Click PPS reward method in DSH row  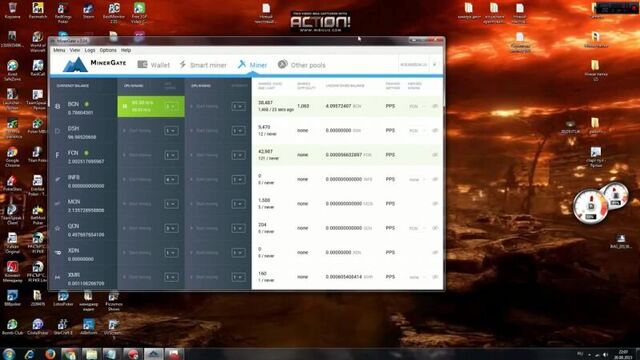pyautogui.click(x=390, y=131)
